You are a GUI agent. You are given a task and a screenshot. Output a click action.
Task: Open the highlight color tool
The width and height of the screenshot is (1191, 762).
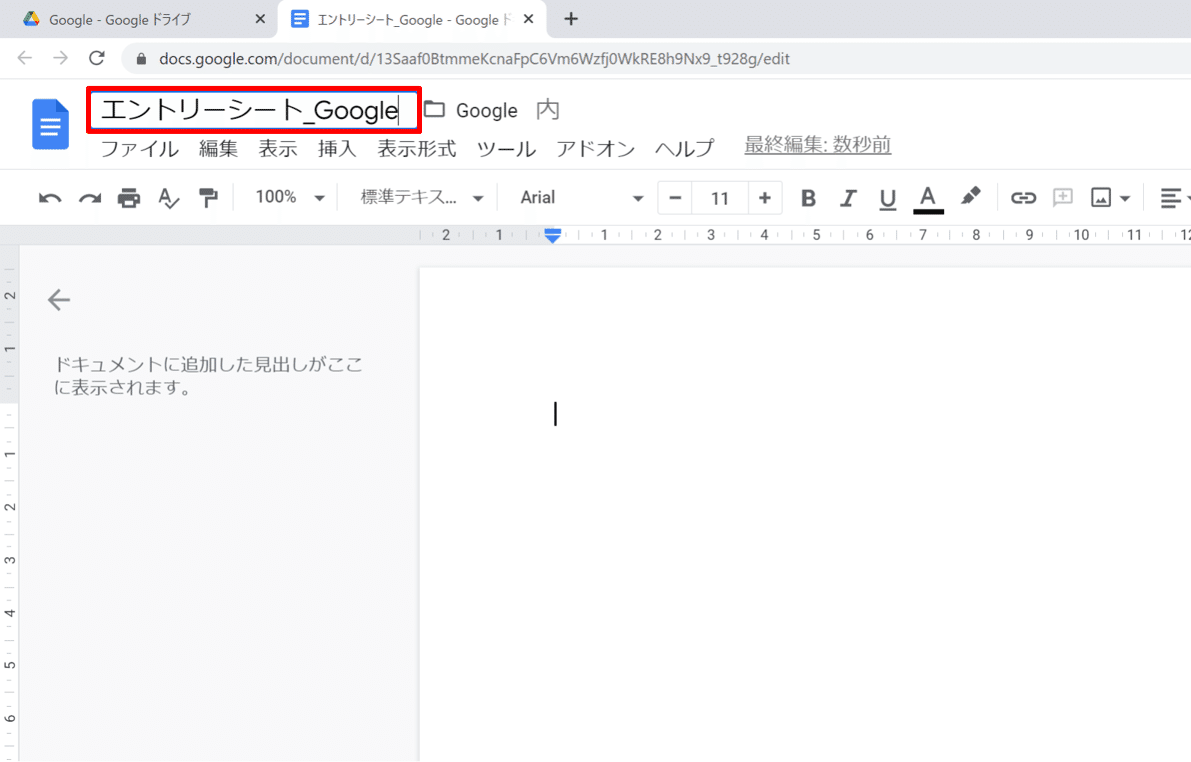(970, 197)
